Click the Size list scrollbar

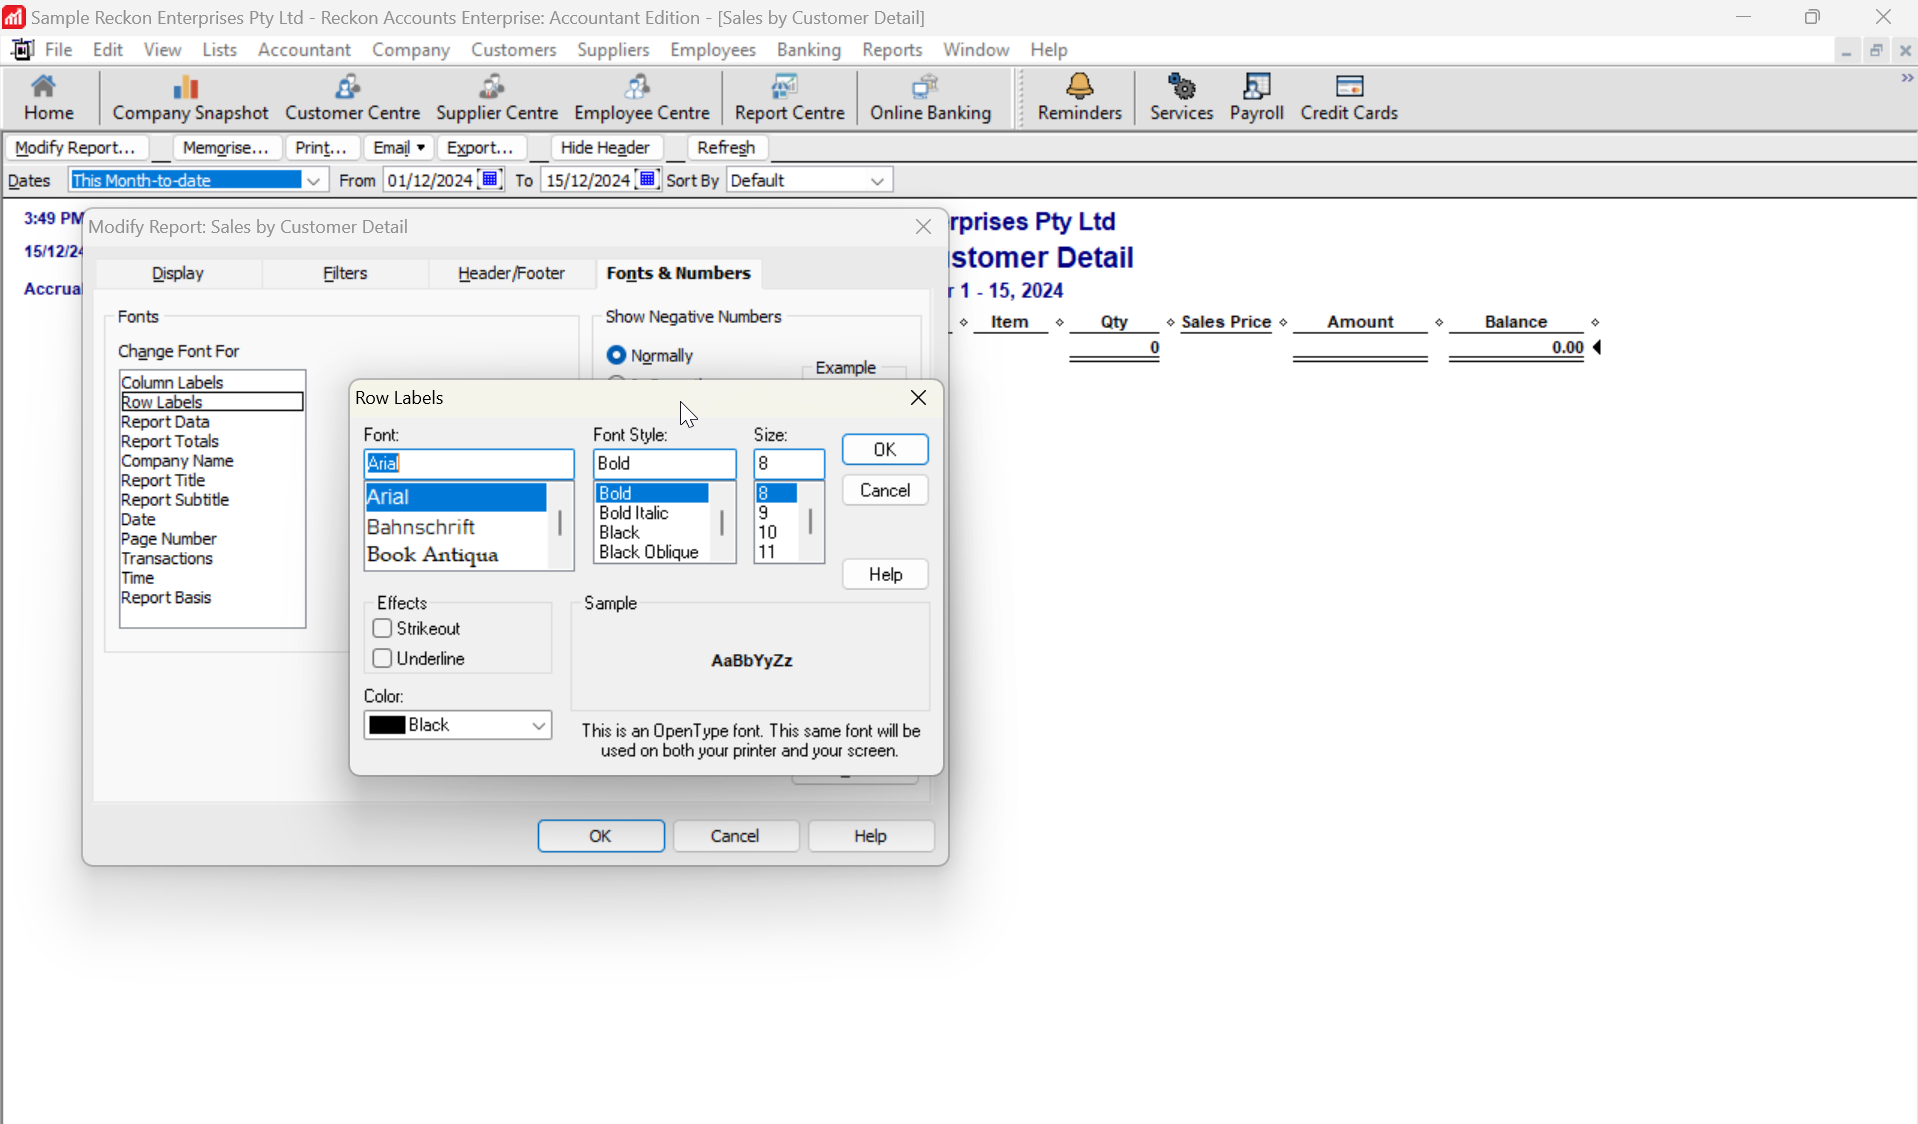click(x=811, y=523)
